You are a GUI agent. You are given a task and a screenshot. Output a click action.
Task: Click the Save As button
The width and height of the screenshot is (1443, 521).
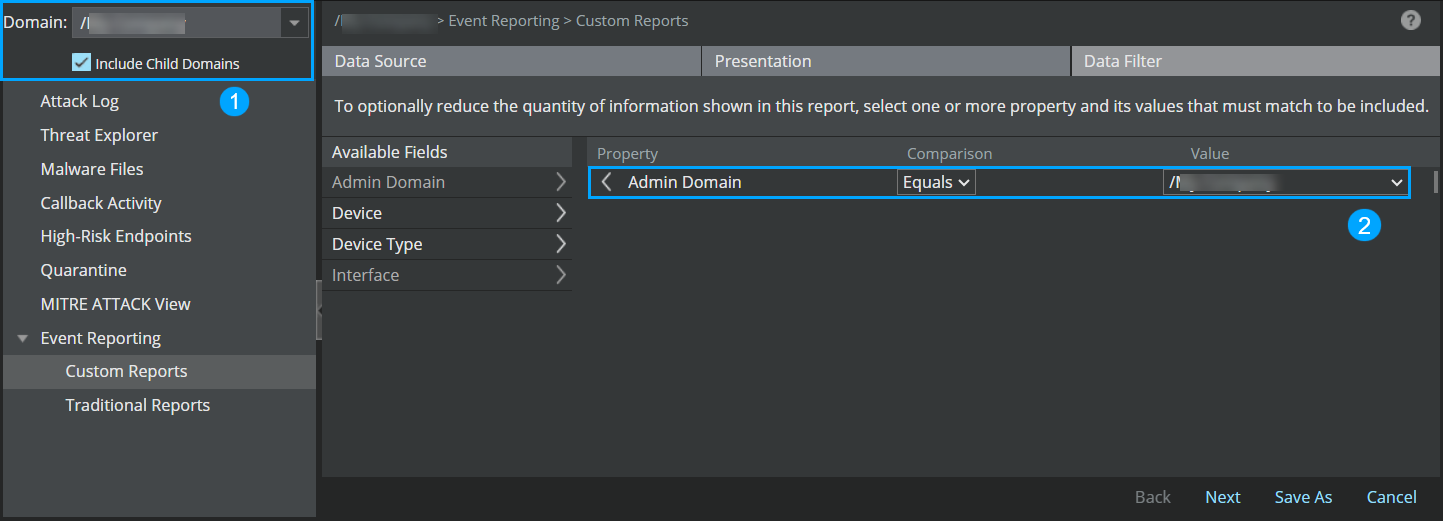(x=1303, y=497)
